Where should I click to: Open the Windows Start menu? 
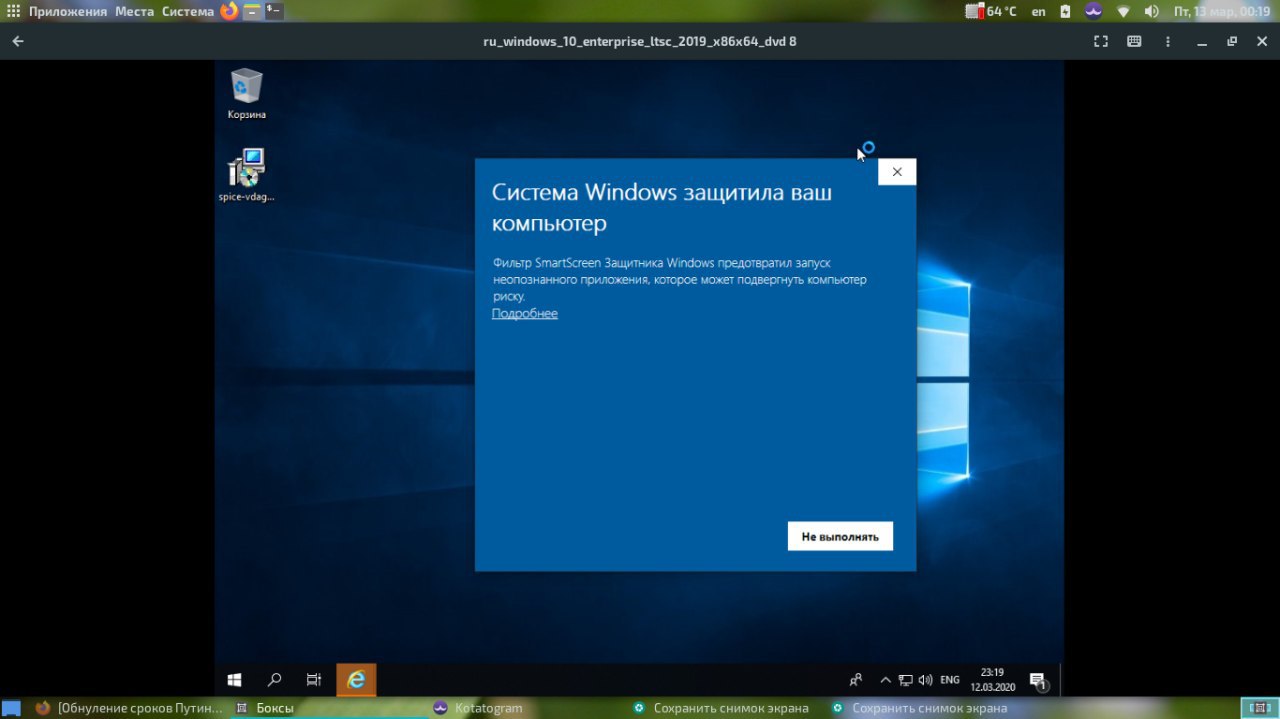click(x=235, y=680)
